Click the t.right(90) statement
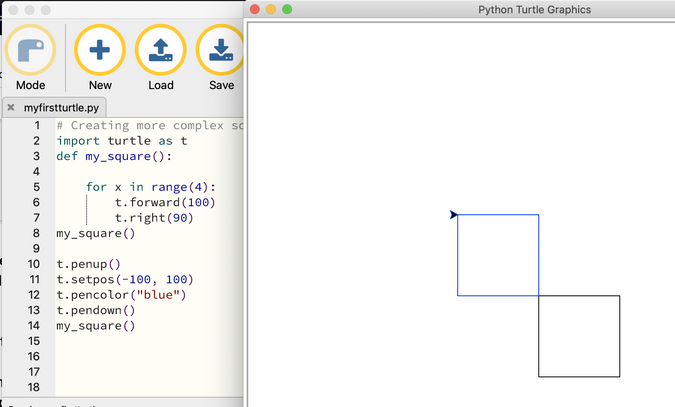Screen dimensions: 675x407 [154, 218]
